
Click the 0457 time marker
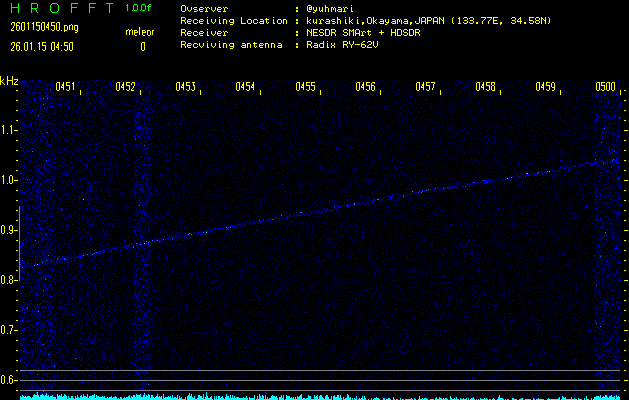[426, 88]
